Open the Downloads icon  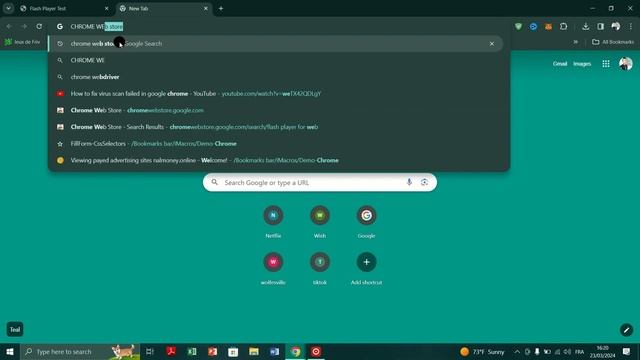(x=586, y=27)
